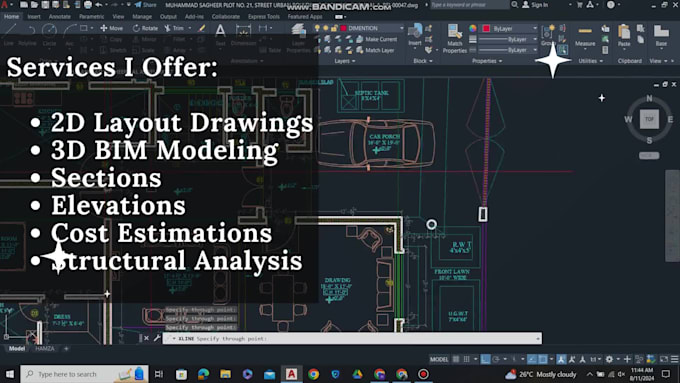Open the Layer Properties manager icon
Viewport: 680px width, 383px height.
click(x=298, y=30)
